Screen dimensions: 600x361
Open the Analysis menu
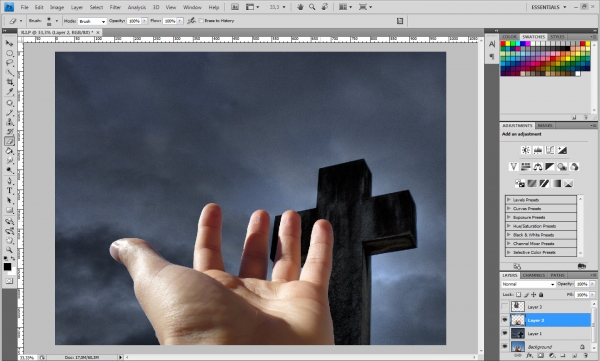[137, 7]
